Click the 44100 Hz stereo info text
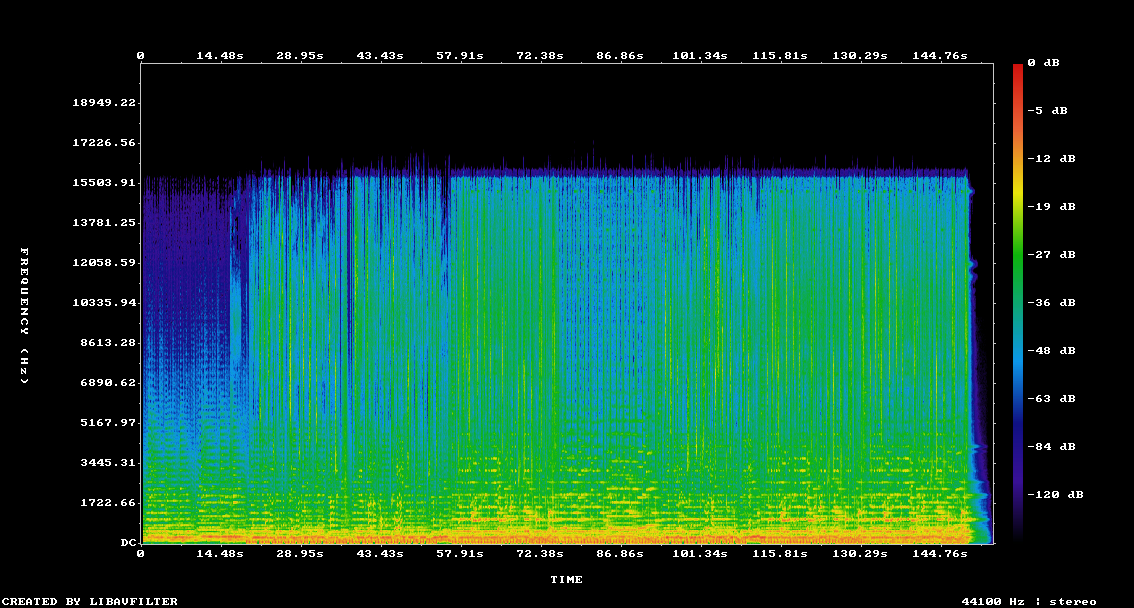Viewport: 1134px width, 608px height. (x=1029, y=601)
